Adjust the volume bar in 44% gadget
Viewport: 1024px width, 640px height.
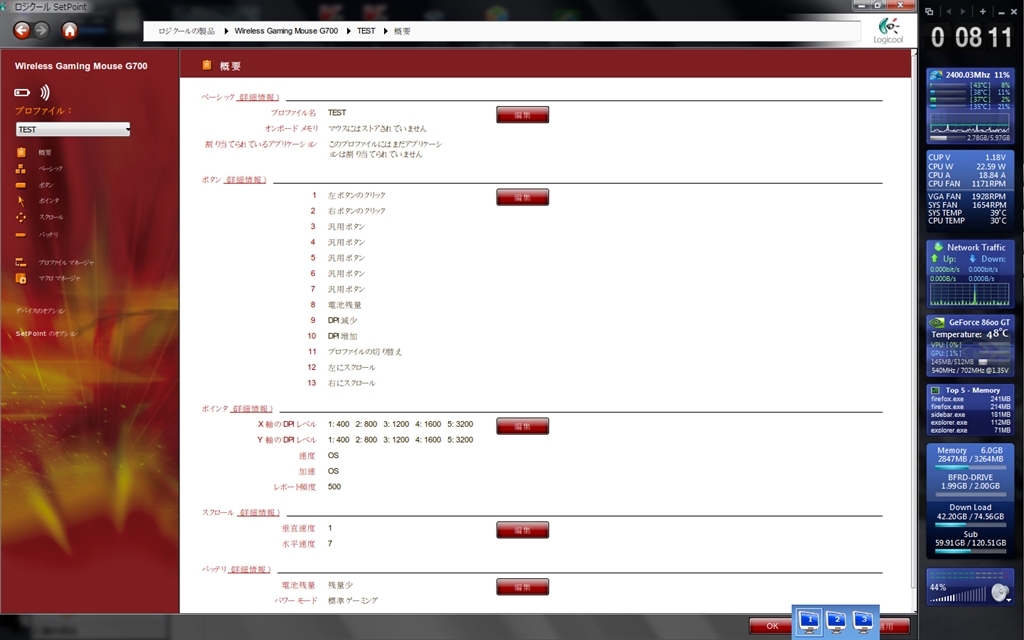point(959,595)
